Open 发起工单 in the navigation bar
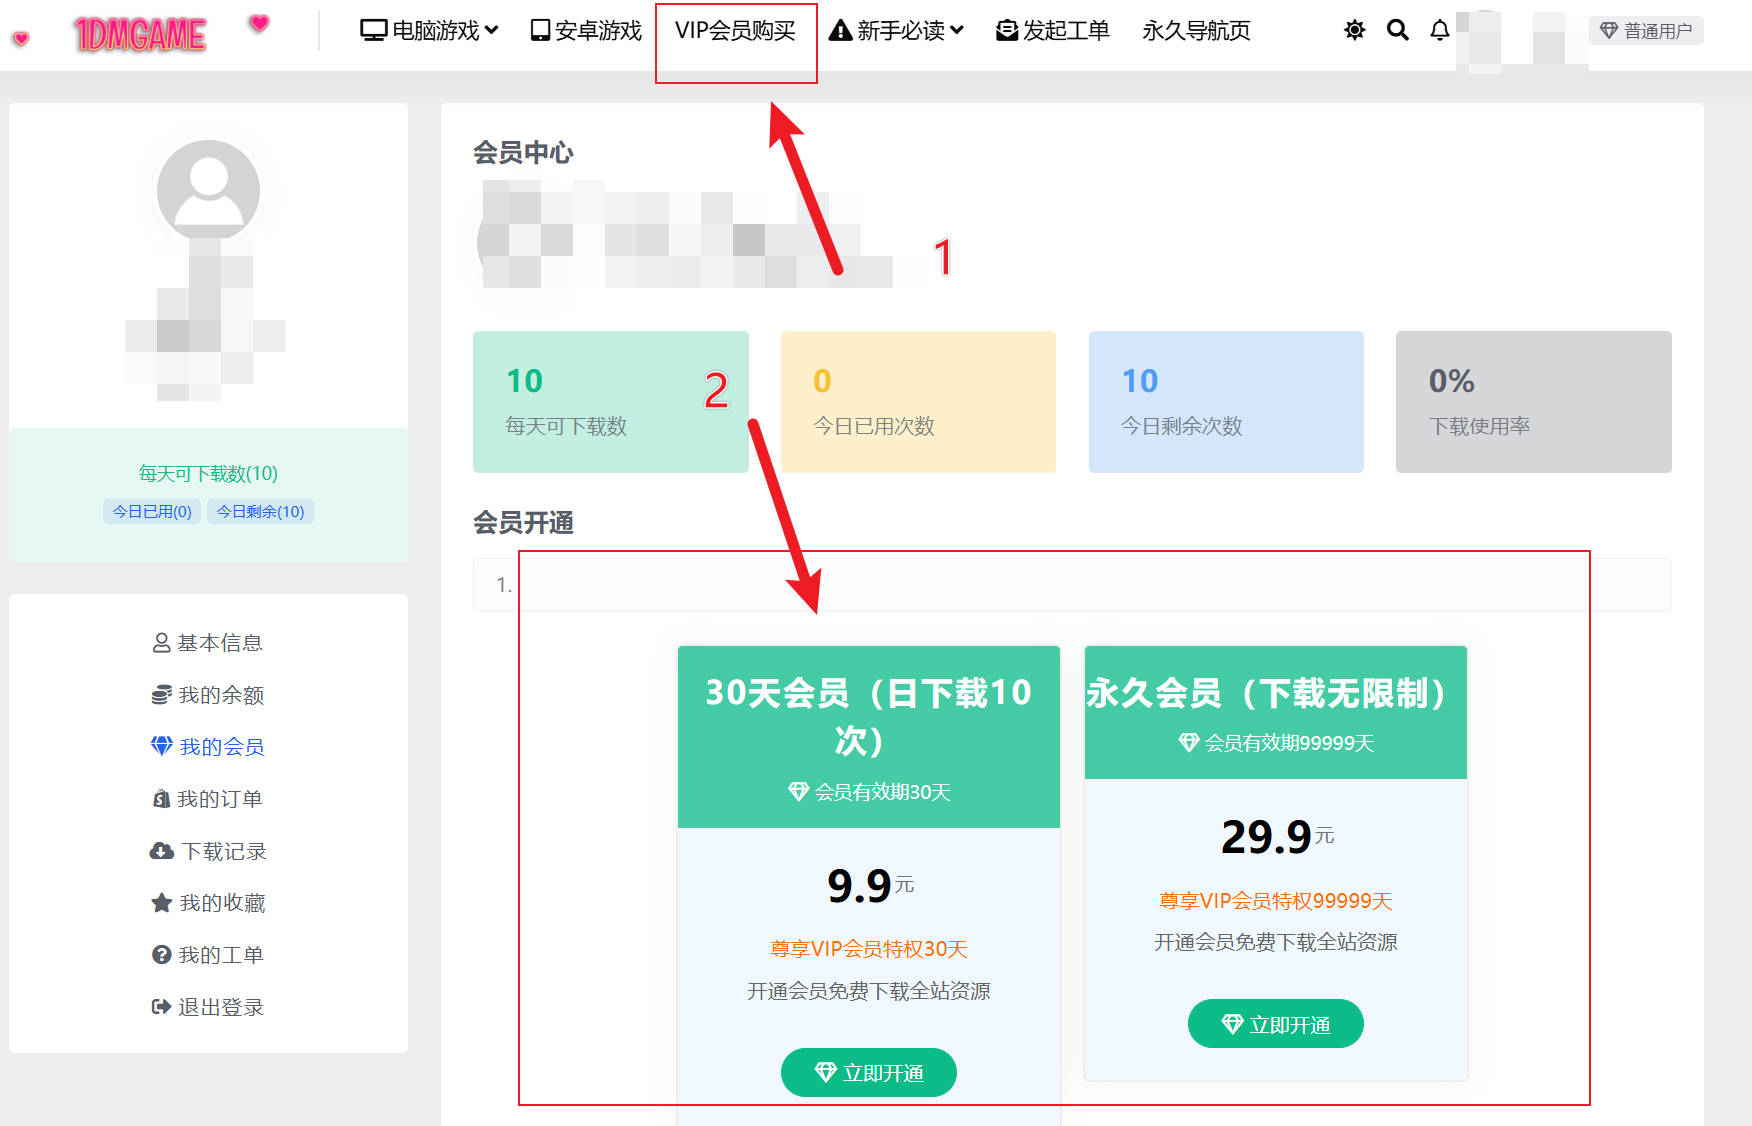 point(1053,31)
